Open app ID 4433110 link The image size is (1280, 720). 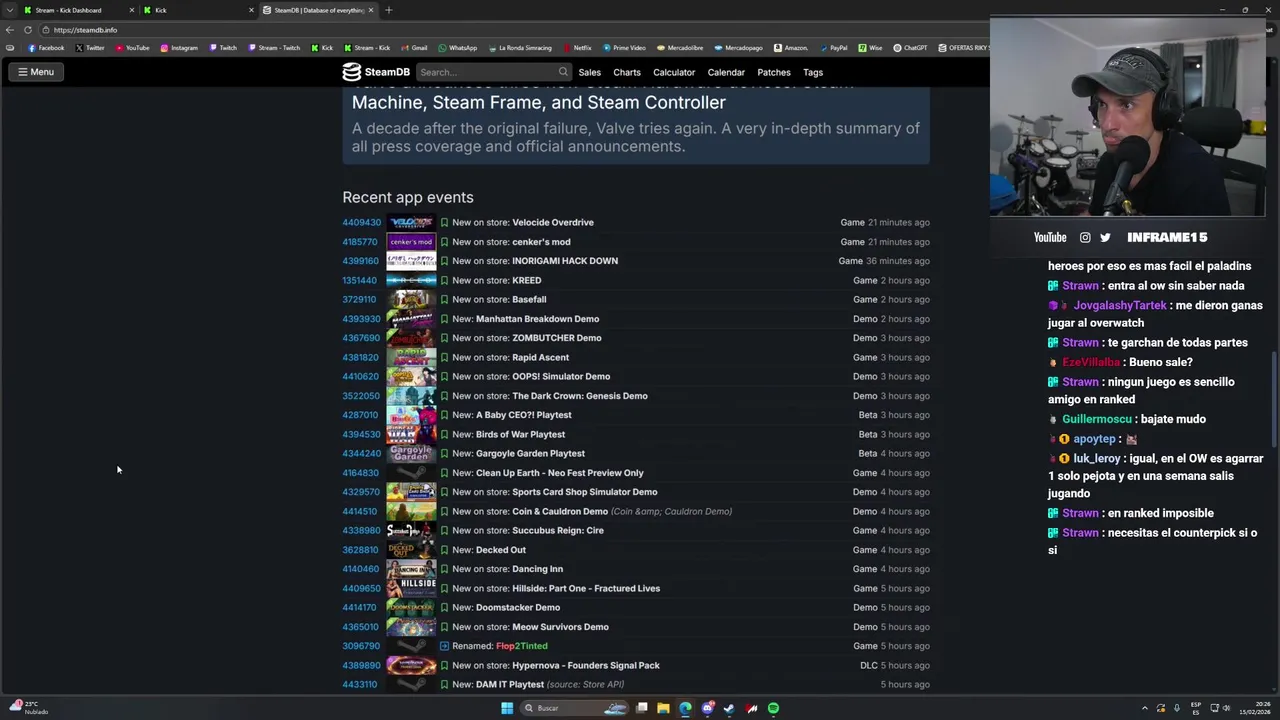pos(359,684)
